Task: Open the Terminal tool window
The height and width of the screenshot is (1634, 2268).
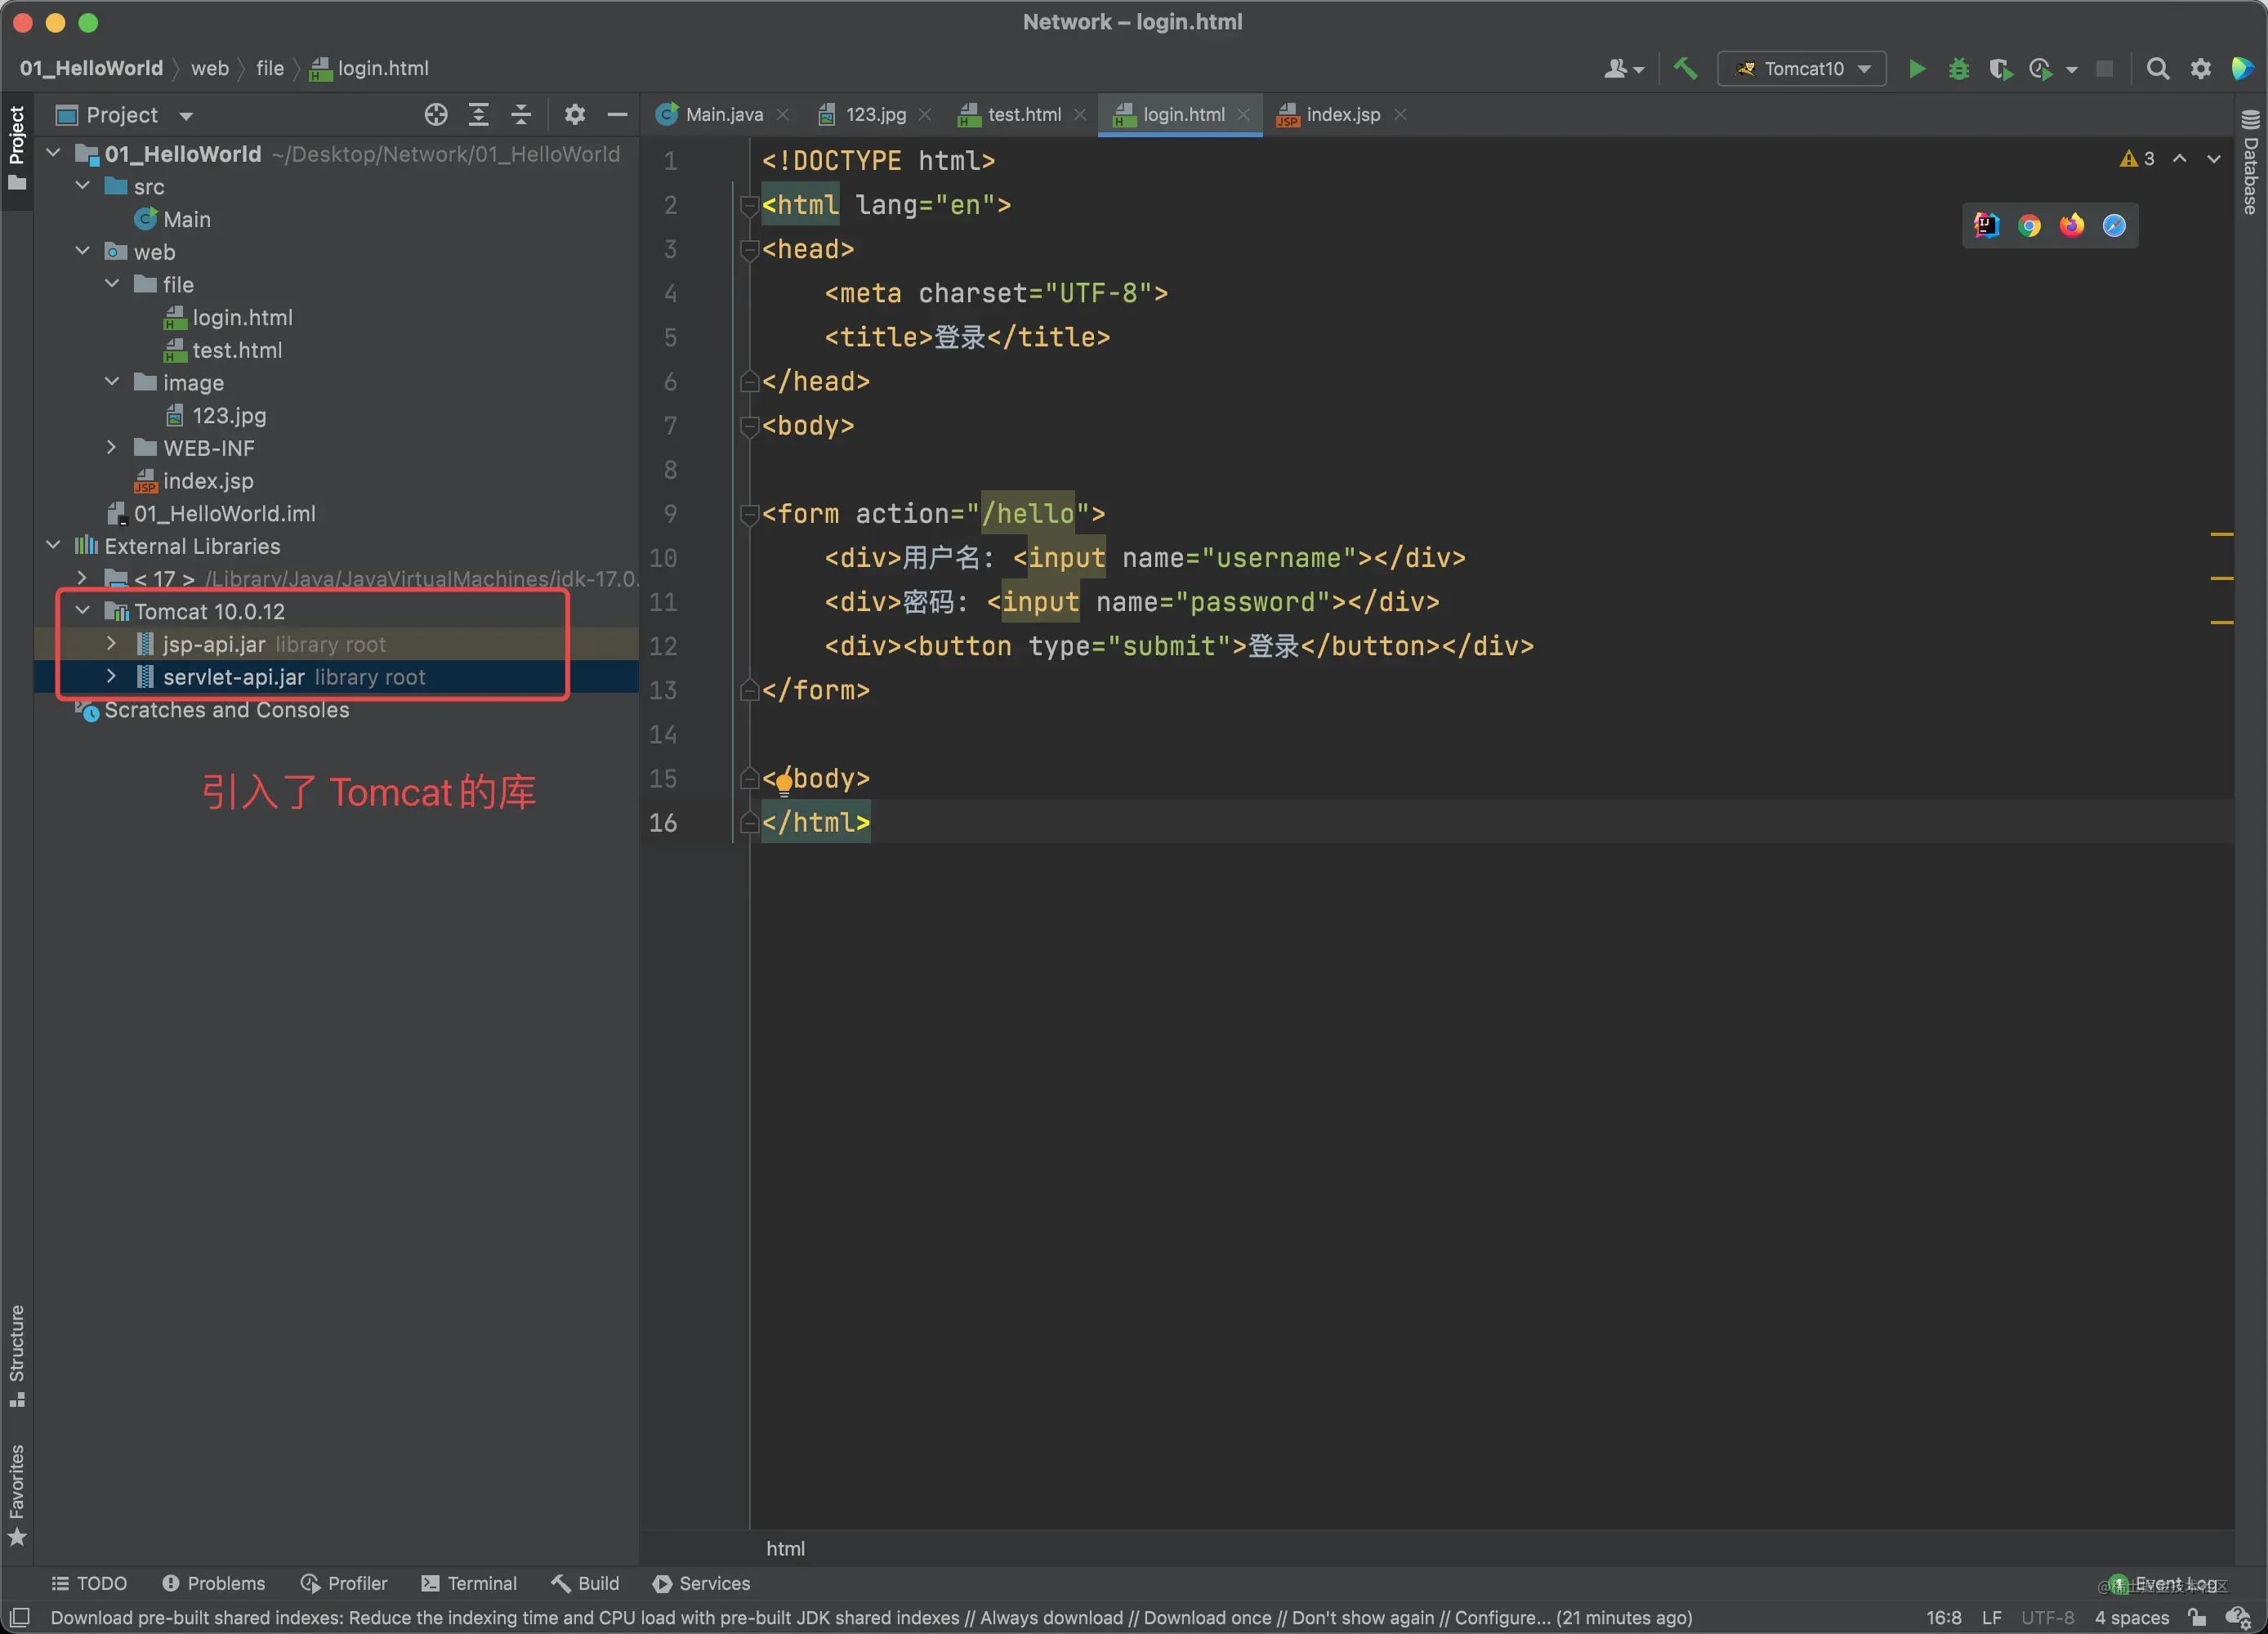Action: (x=469, y=1583)
